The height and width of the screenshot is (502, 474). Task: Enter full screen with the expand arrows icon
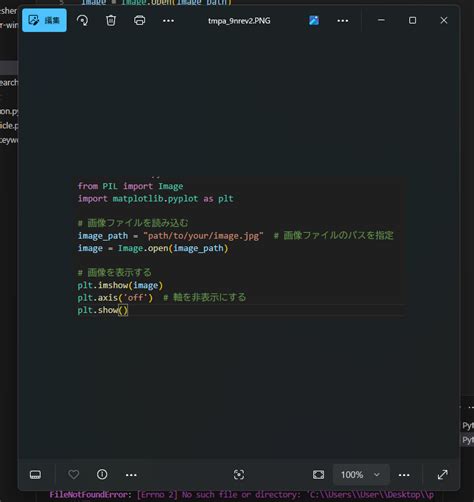pyautogui.click(x=443, y=475)
